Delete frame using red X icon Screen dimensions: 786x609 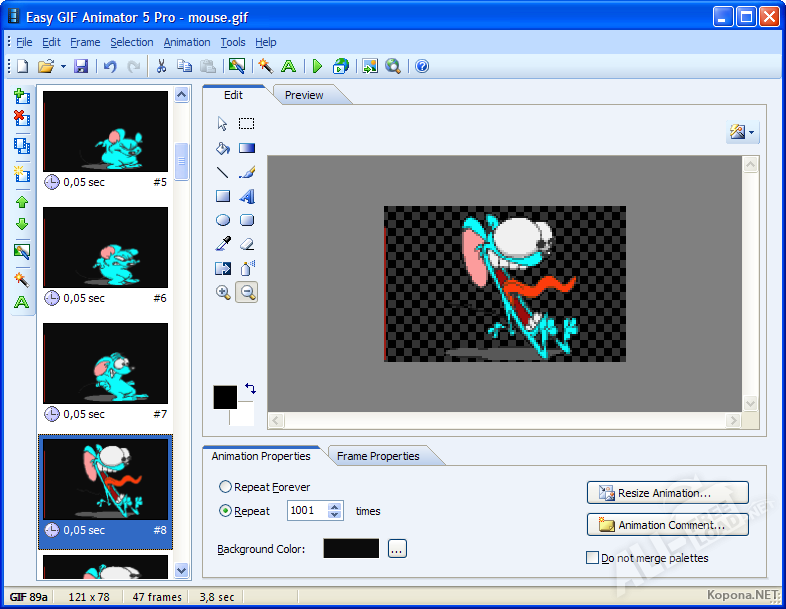coord(22,118)
